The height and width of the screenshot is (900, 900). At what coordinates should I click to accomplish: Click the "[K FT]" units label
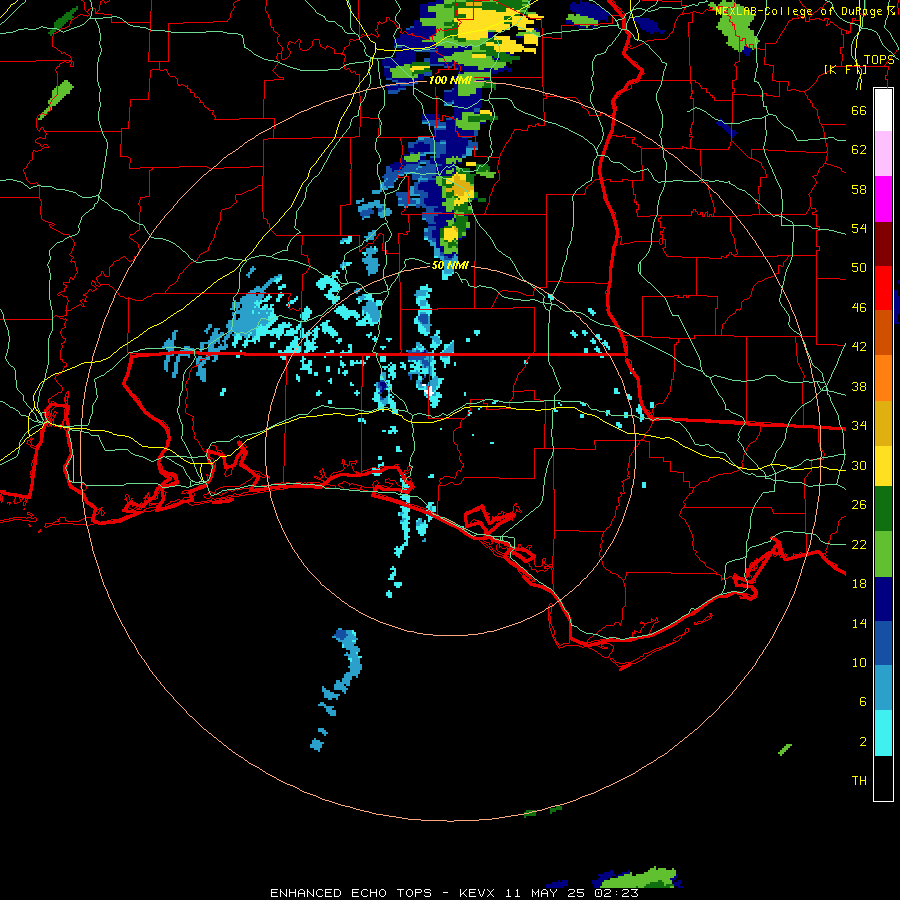coord(845,70)
